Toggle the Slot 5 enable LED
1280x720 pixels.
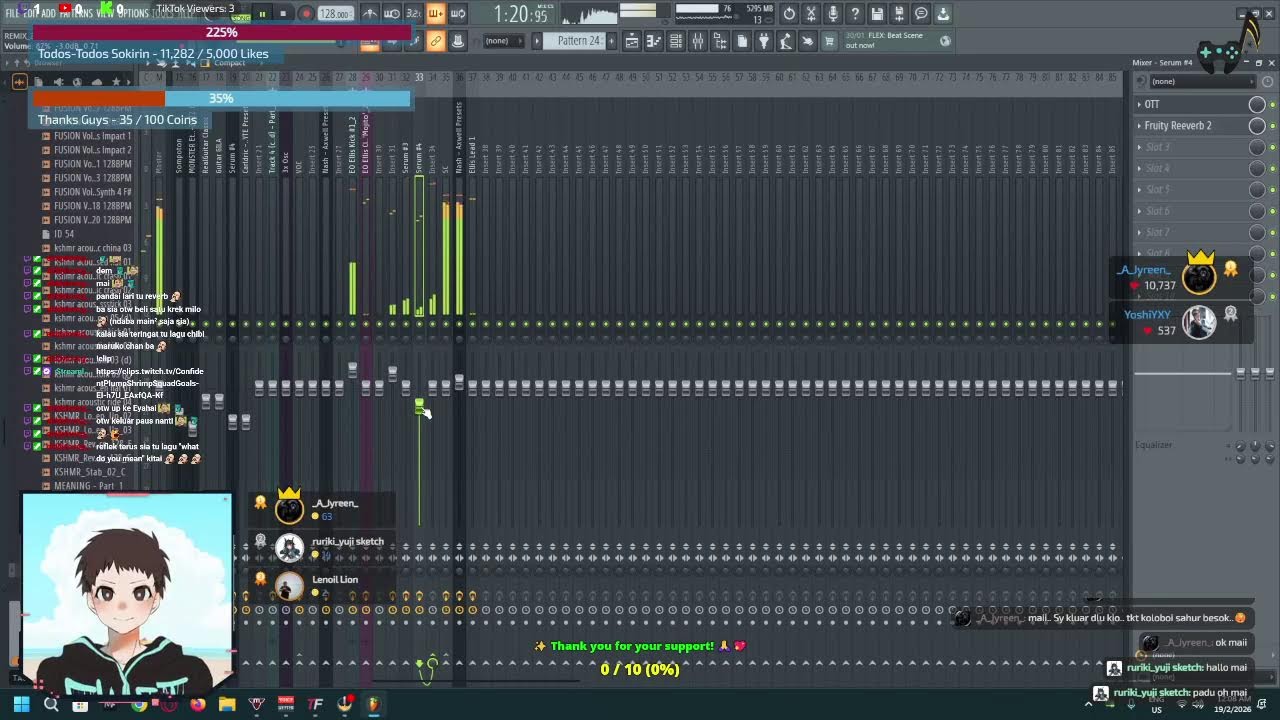click(x=1272, y=189)
